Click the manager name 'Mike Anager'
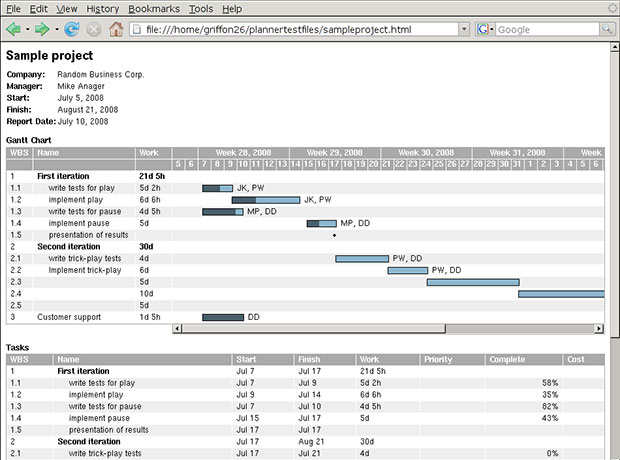620x460 pixels. 81,86
